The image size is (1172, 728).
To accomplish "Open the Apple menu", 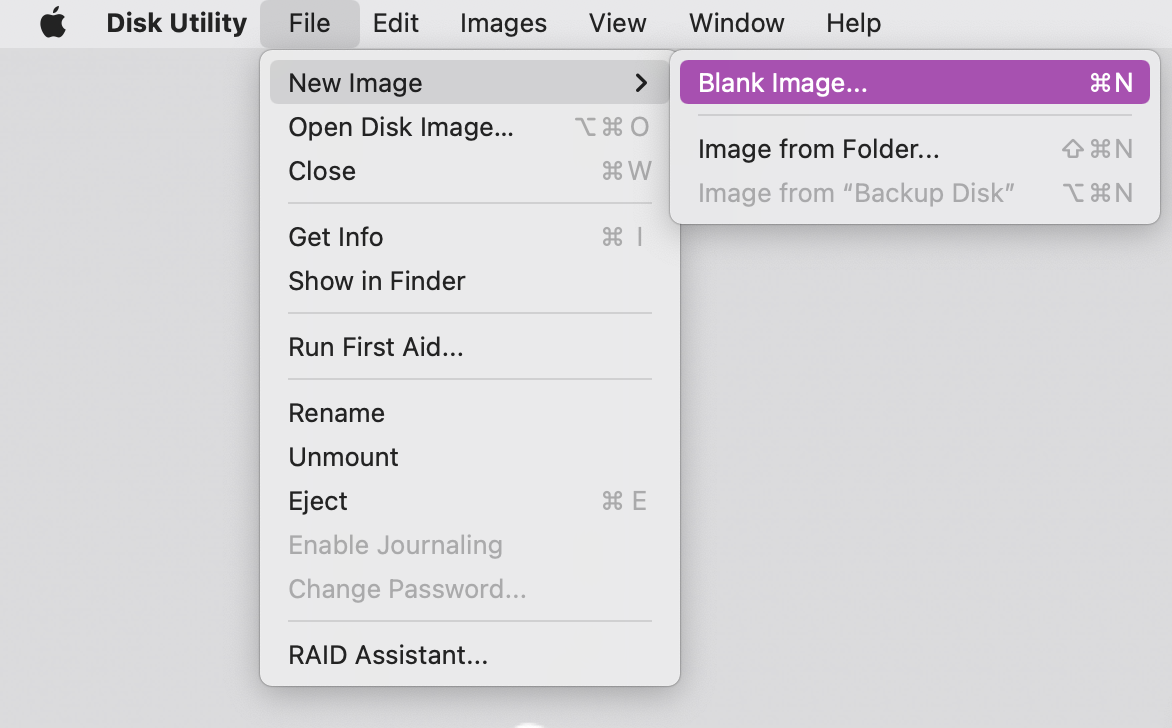I will click(53, 22).
